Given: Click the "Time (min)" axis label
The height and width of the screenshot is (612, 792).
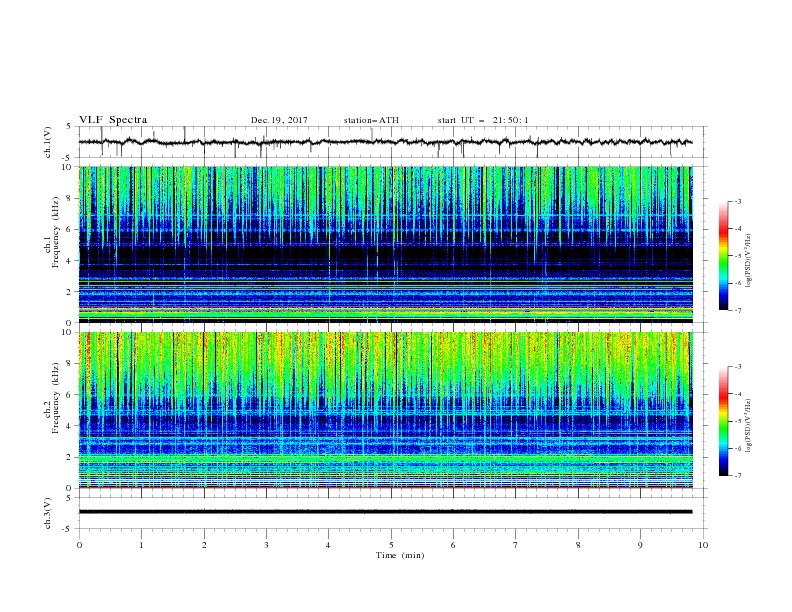Looking at the screenshot, I should point(400,555).
